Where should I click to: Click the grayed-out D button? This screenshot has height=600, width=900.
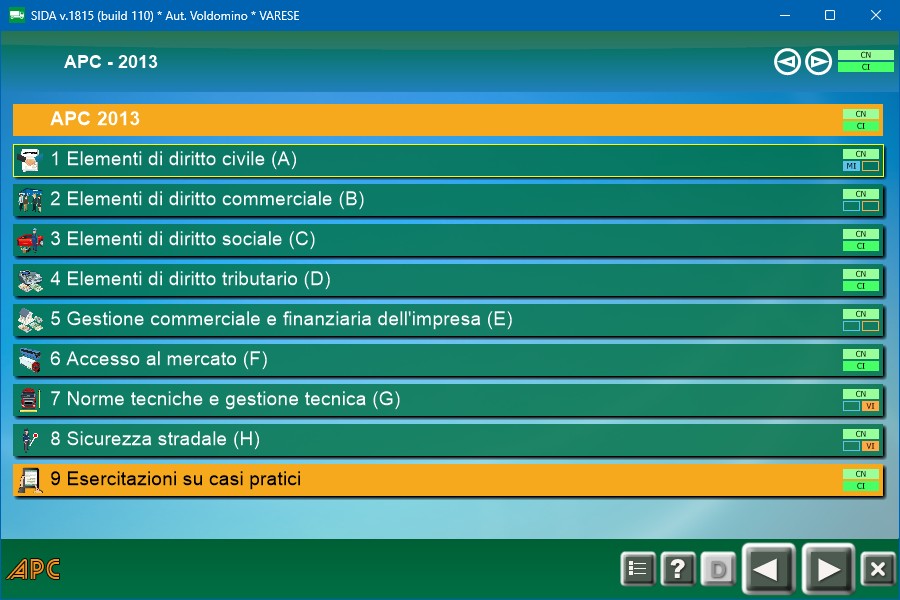pos(717,569)
